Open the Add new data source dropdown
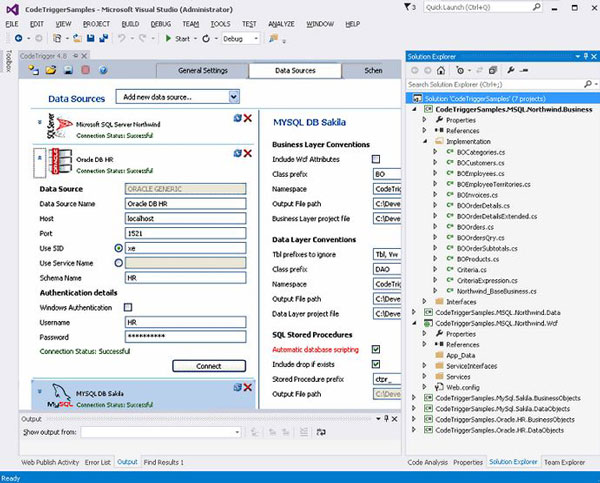The width and height of the screenshot is (600, 483). tap(233, 97)
